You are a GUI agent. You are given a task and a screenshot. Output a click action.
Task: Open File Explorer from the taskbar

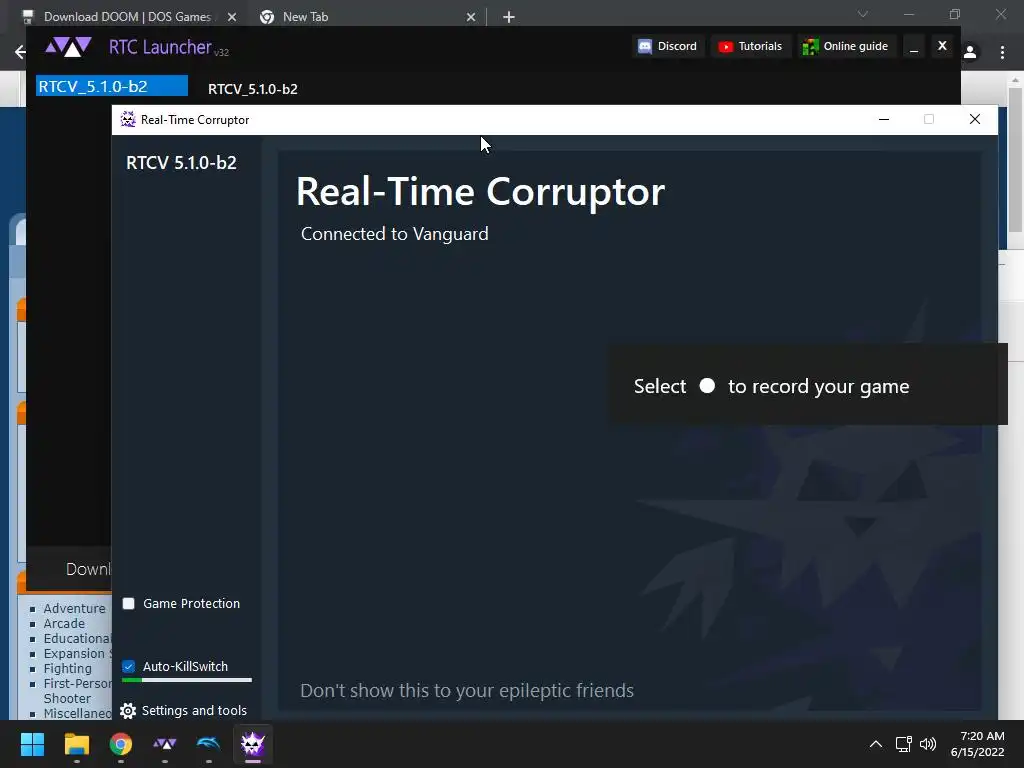(x=76, y=744)
